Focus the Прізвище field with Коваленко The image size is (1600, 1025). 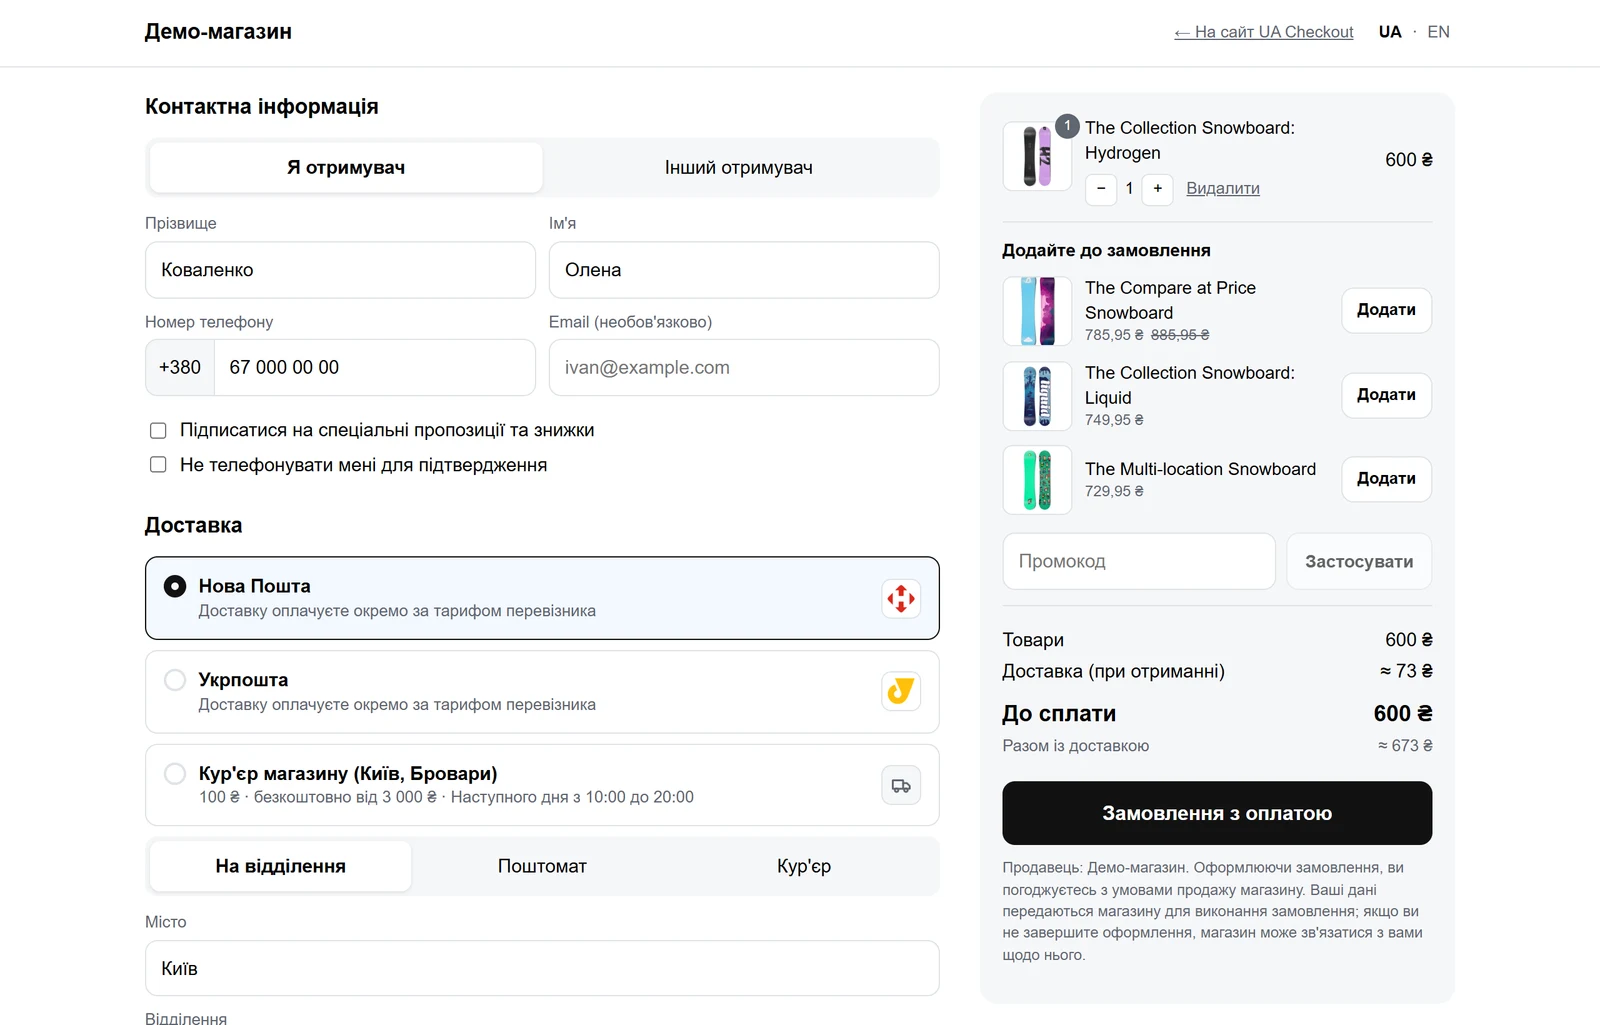[x=340, y=270]
